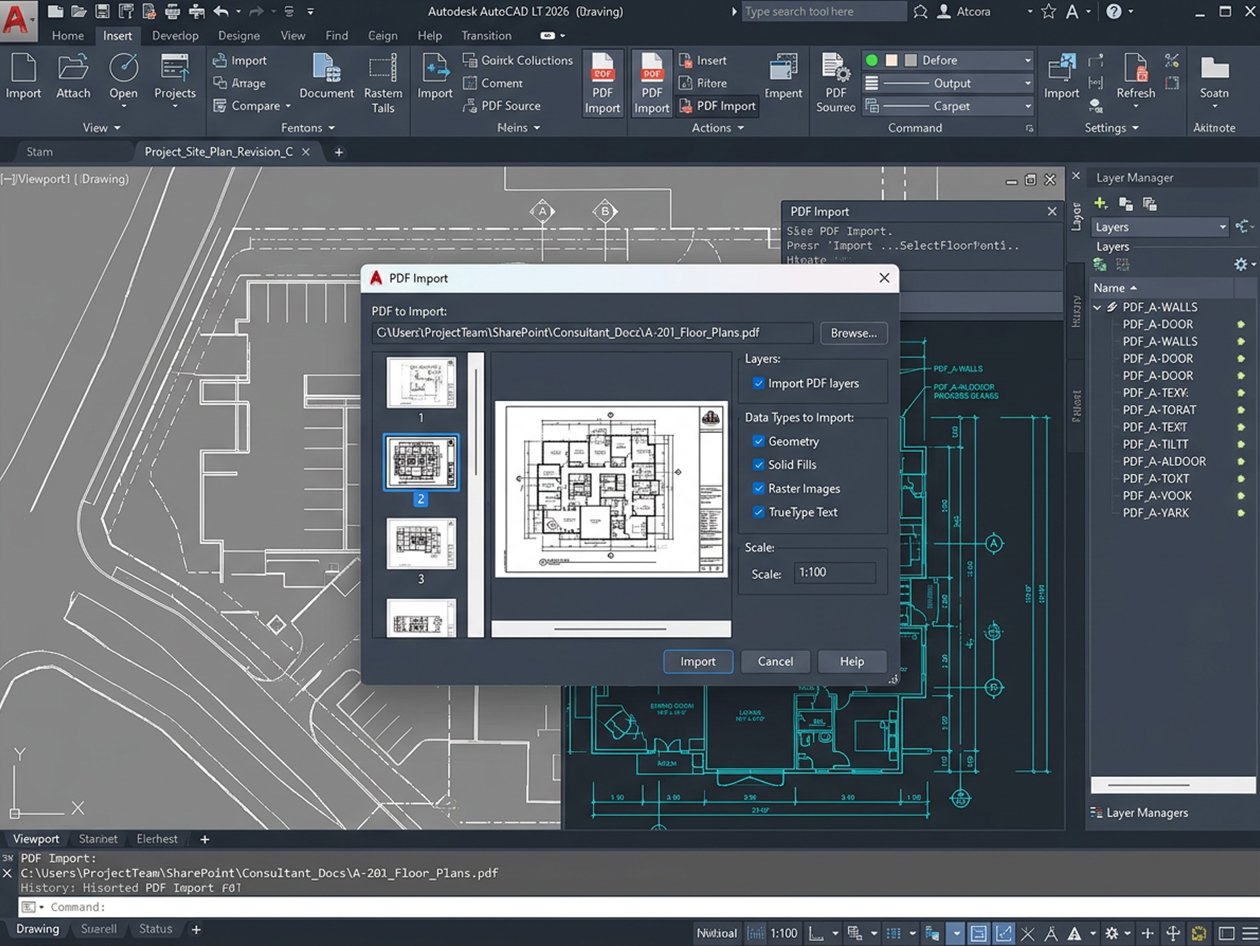
Task: Click the Import button in PDF Import dialog
Action: pyautogui.click(x=698, y=661)
